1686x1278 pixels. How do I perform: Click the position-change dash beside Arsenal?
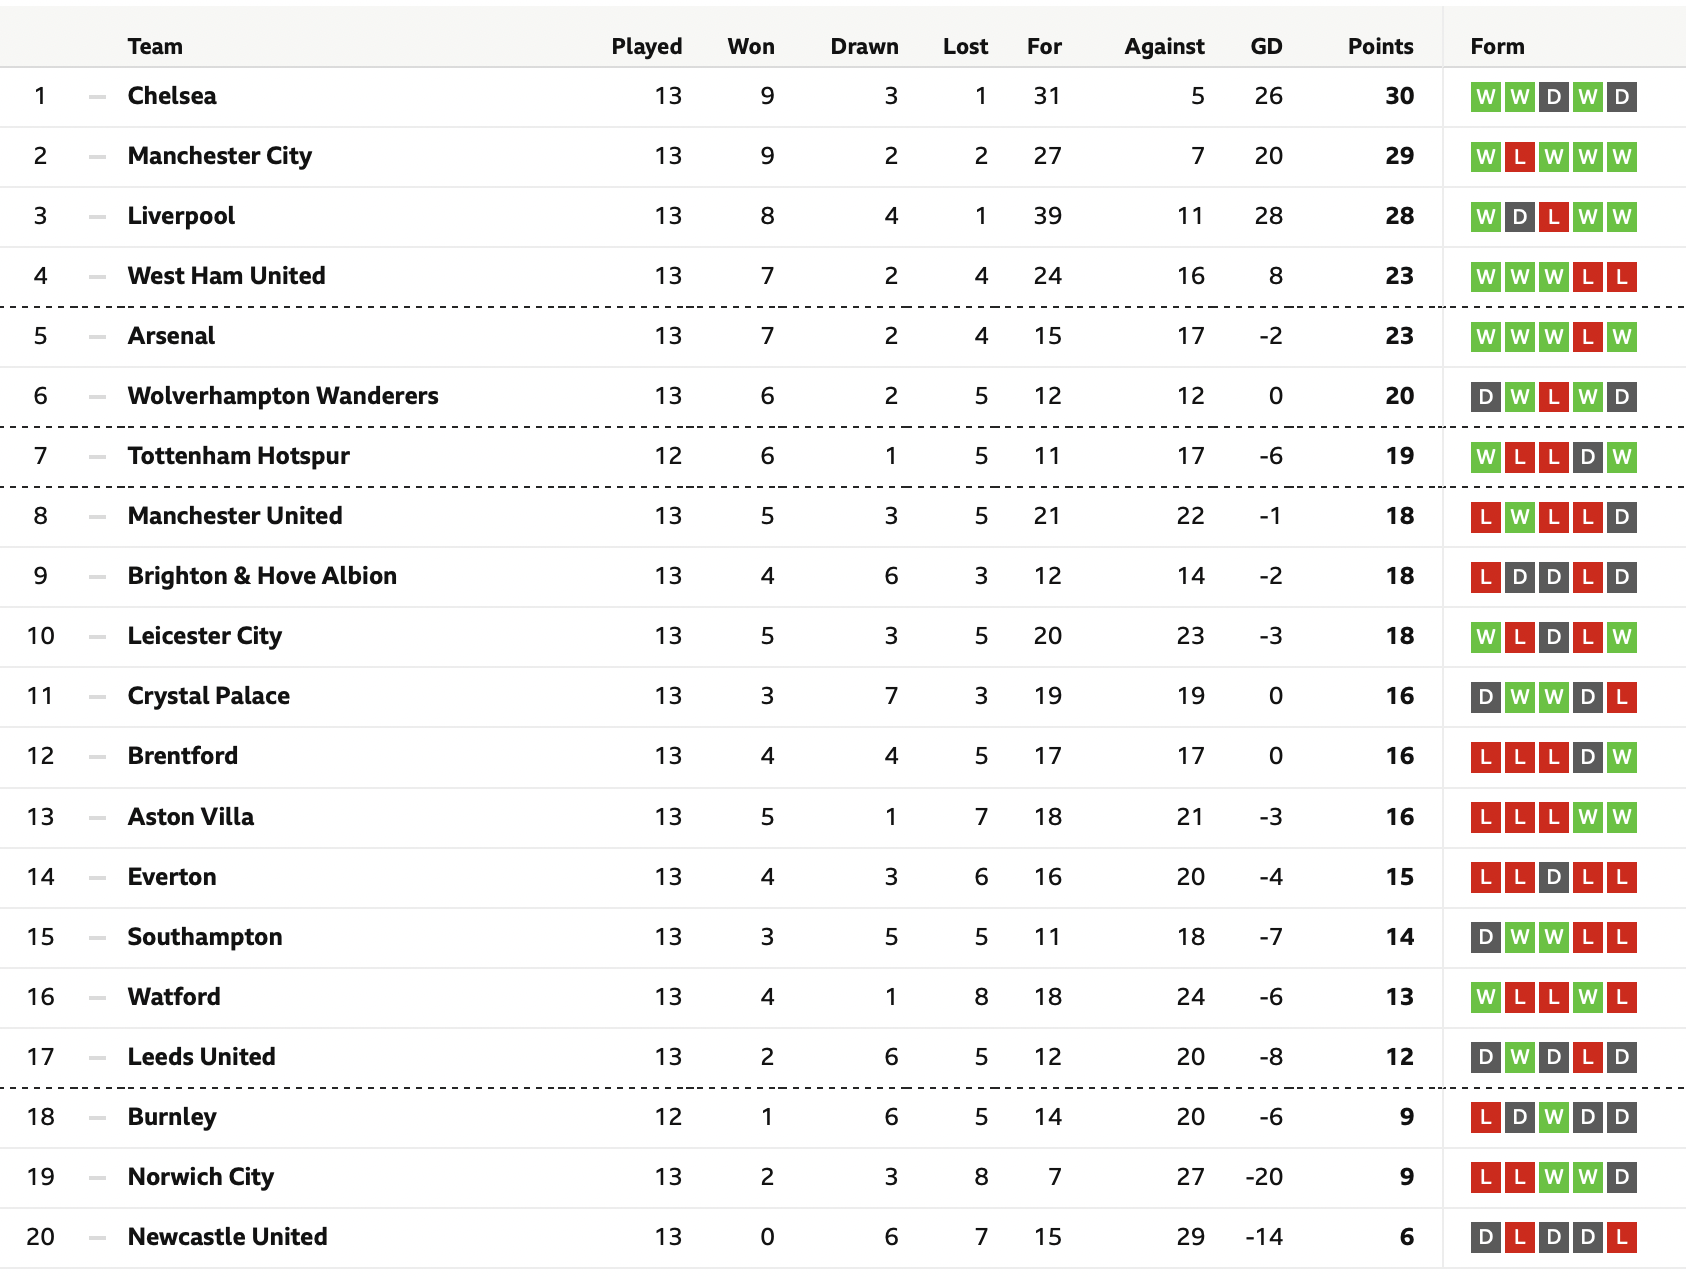(97, 336)
